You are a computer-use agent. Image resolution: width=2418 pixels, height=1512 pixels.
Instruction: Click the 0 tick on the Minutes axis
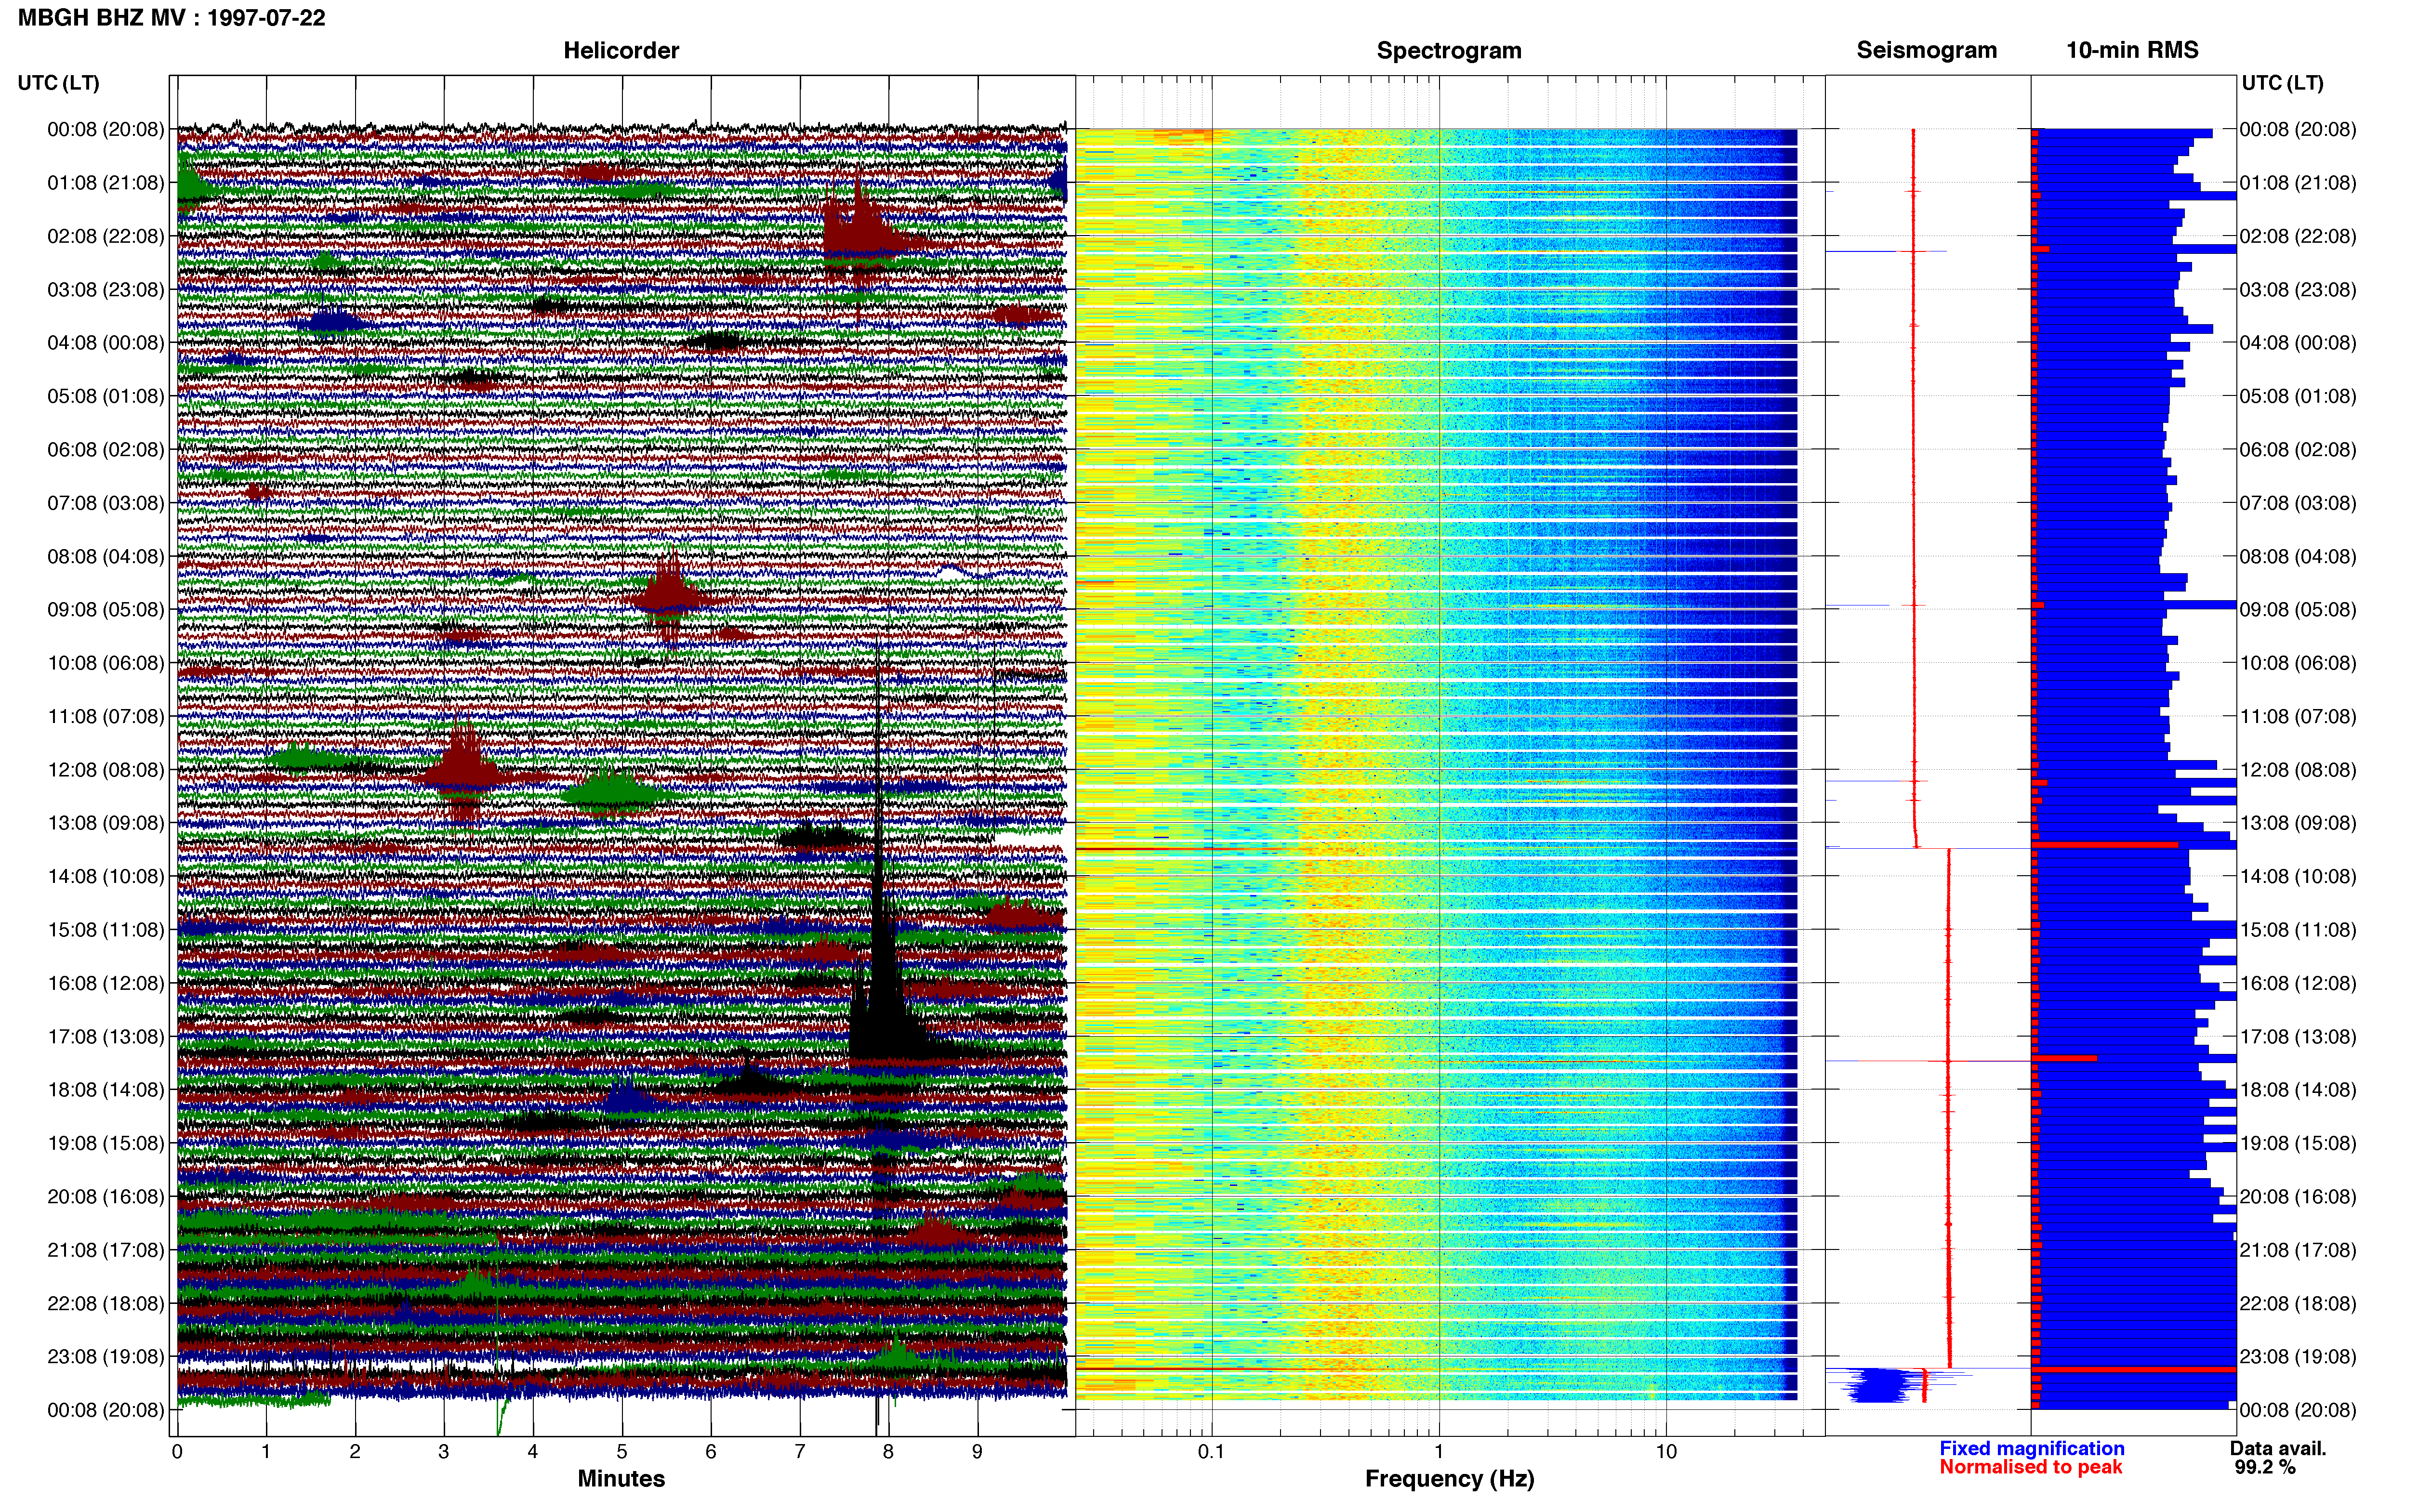pyautogui.click(x=177, y=1452)
